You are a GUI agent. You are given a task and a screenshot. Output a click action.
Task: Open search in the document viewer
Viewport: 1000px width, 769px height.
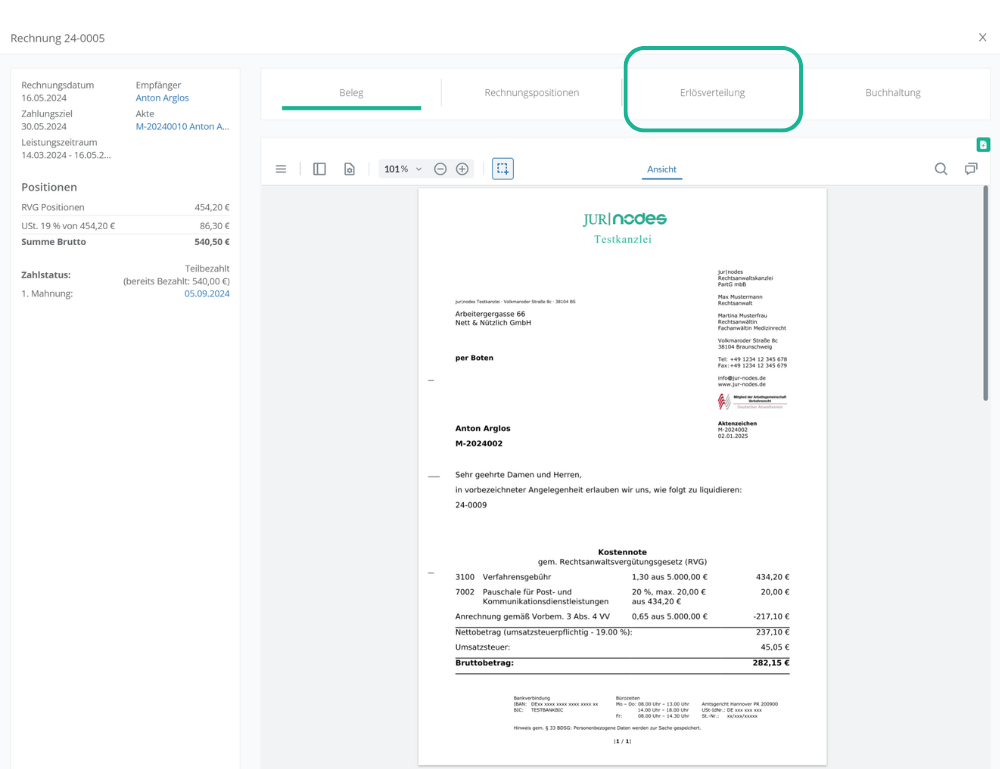click(941, 169)
